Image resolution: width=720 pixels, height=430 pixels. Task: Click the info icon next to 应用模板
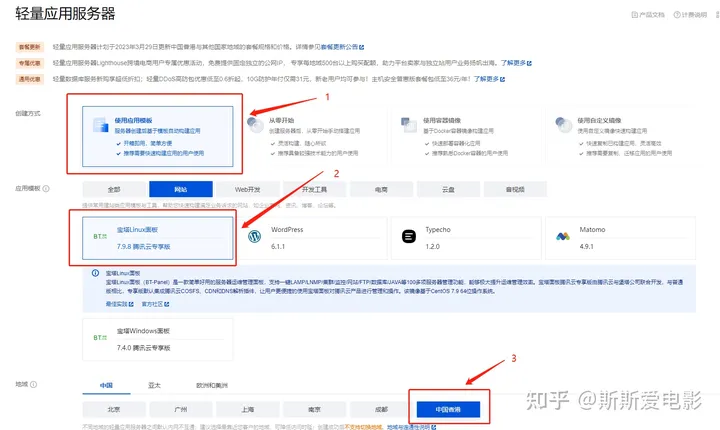tap(46, 188)
